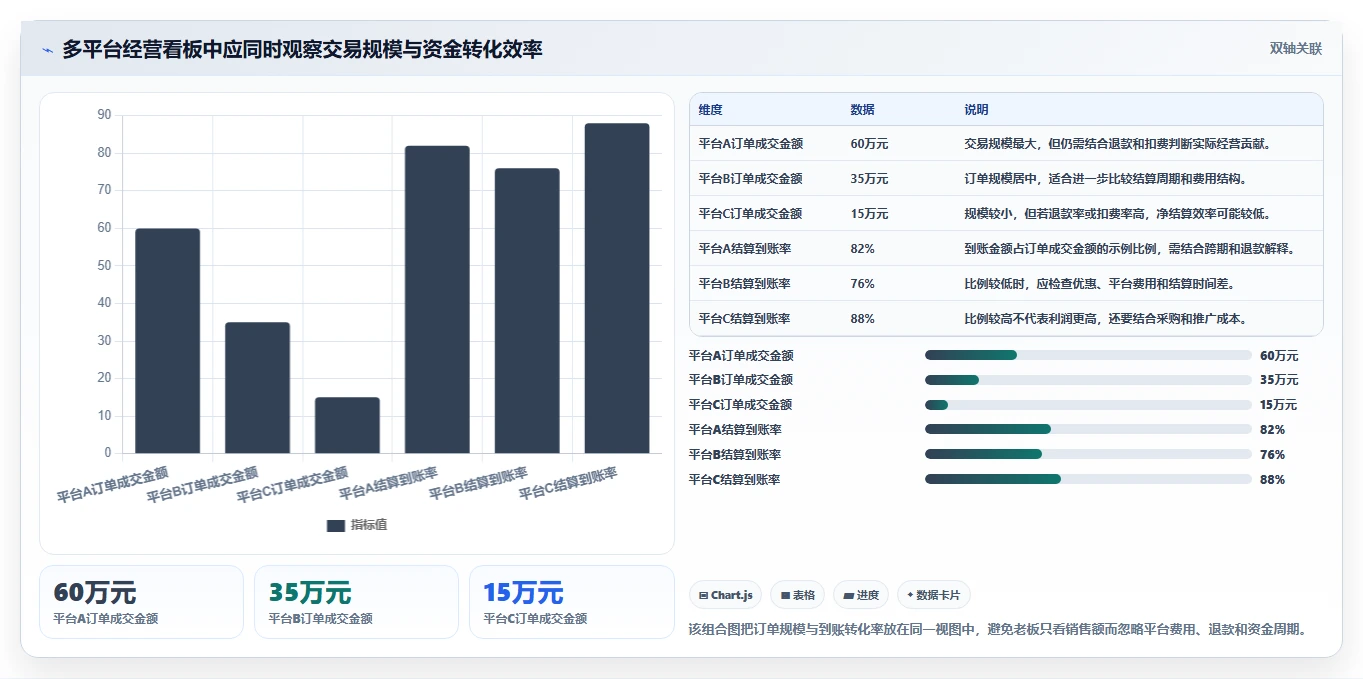The image size is (1363, 679).
Task: Click the 60万元 progress bar for 平台A订单成交金额
Action: click(x=1088, y=355)
